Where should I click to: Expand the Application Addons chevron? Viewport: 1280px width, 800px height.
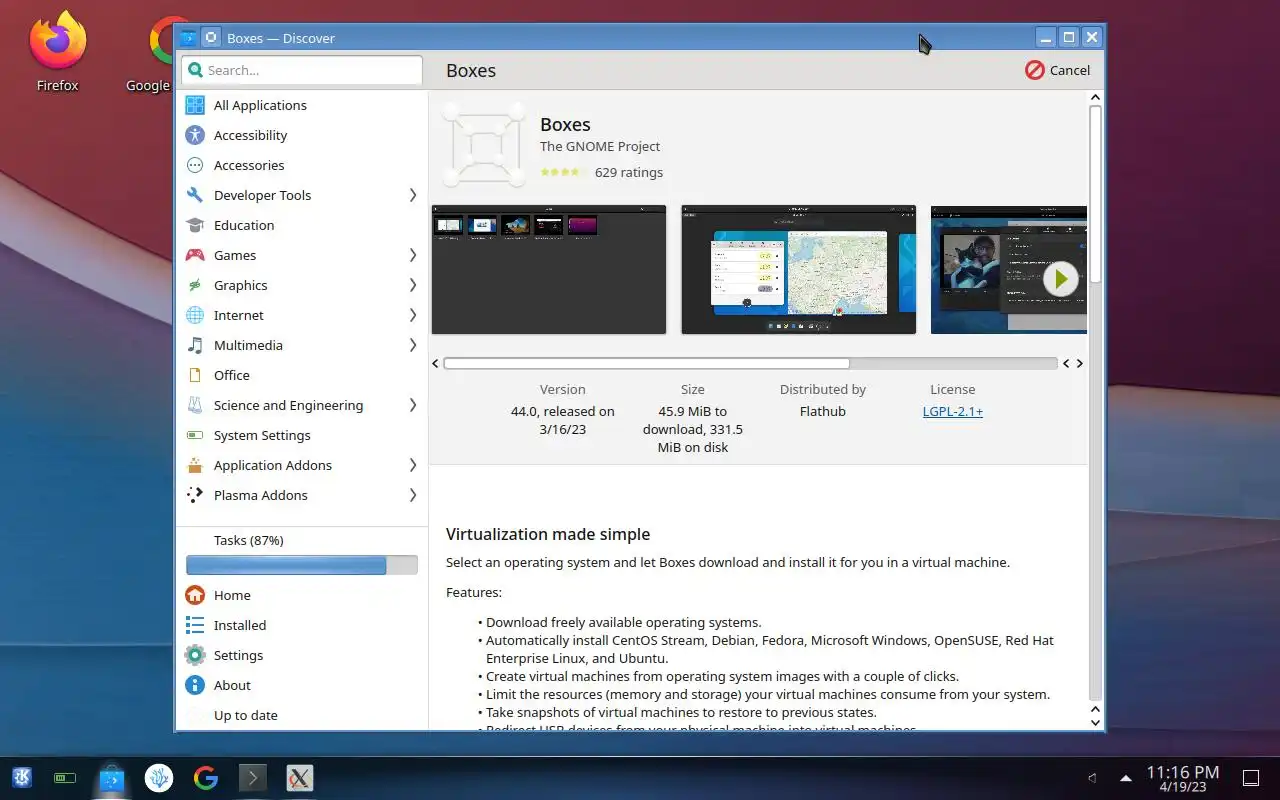pos(412,465)
